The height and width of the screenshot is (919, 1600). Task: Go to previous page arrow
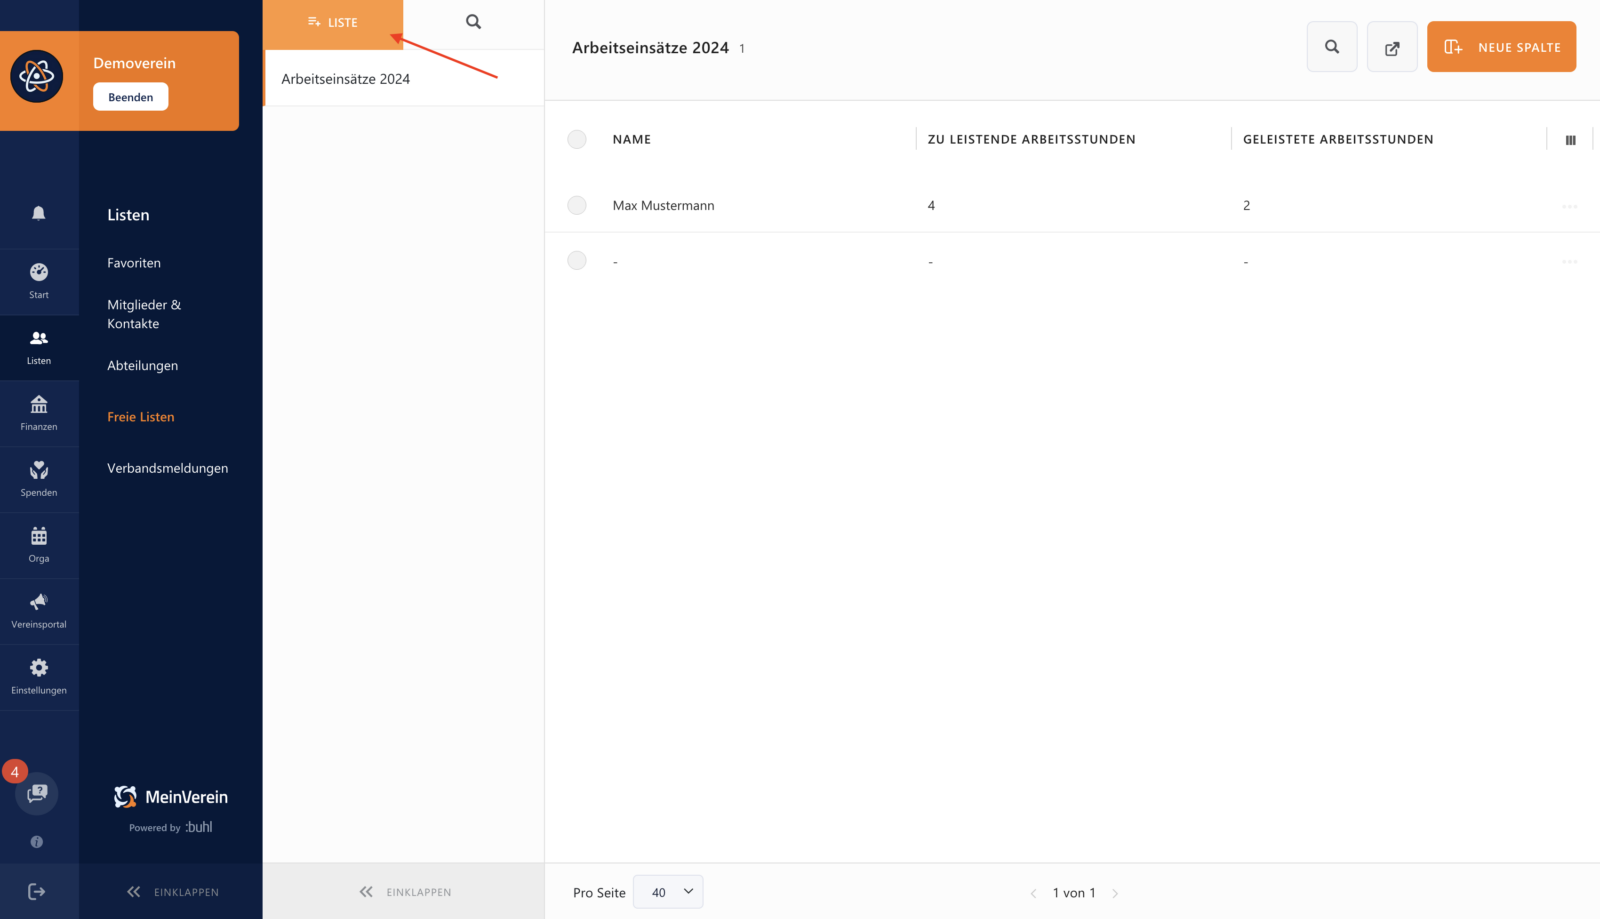click(1033, 893)
